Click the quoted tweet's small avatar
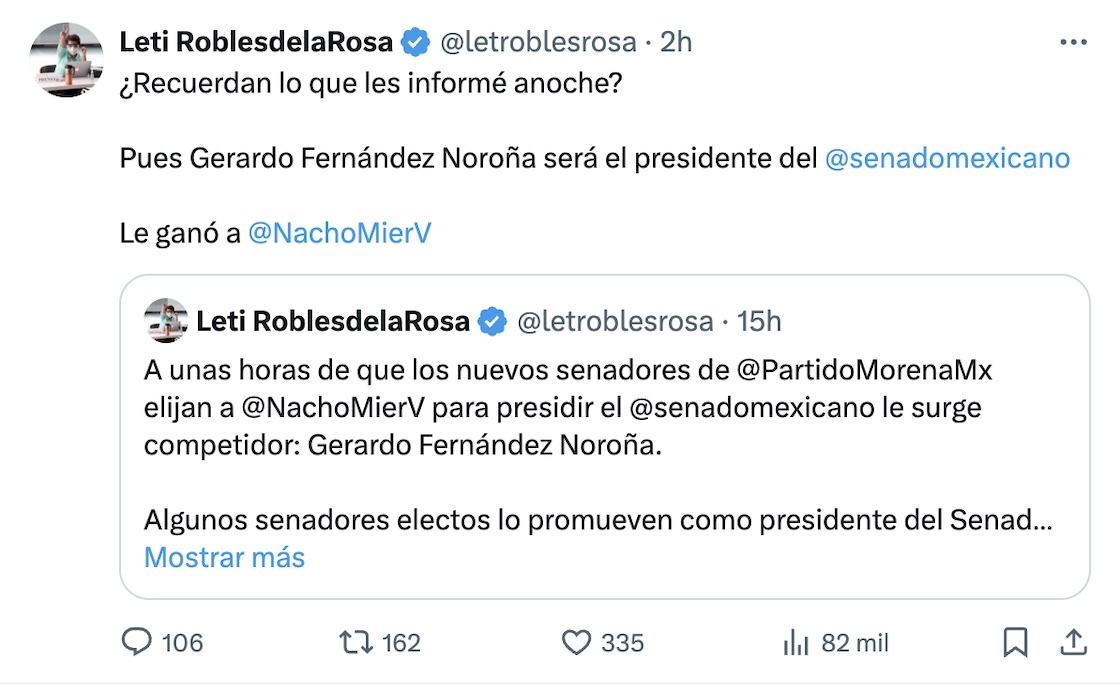The width and height of the screenshot is (1120, 690). point(166,320)
